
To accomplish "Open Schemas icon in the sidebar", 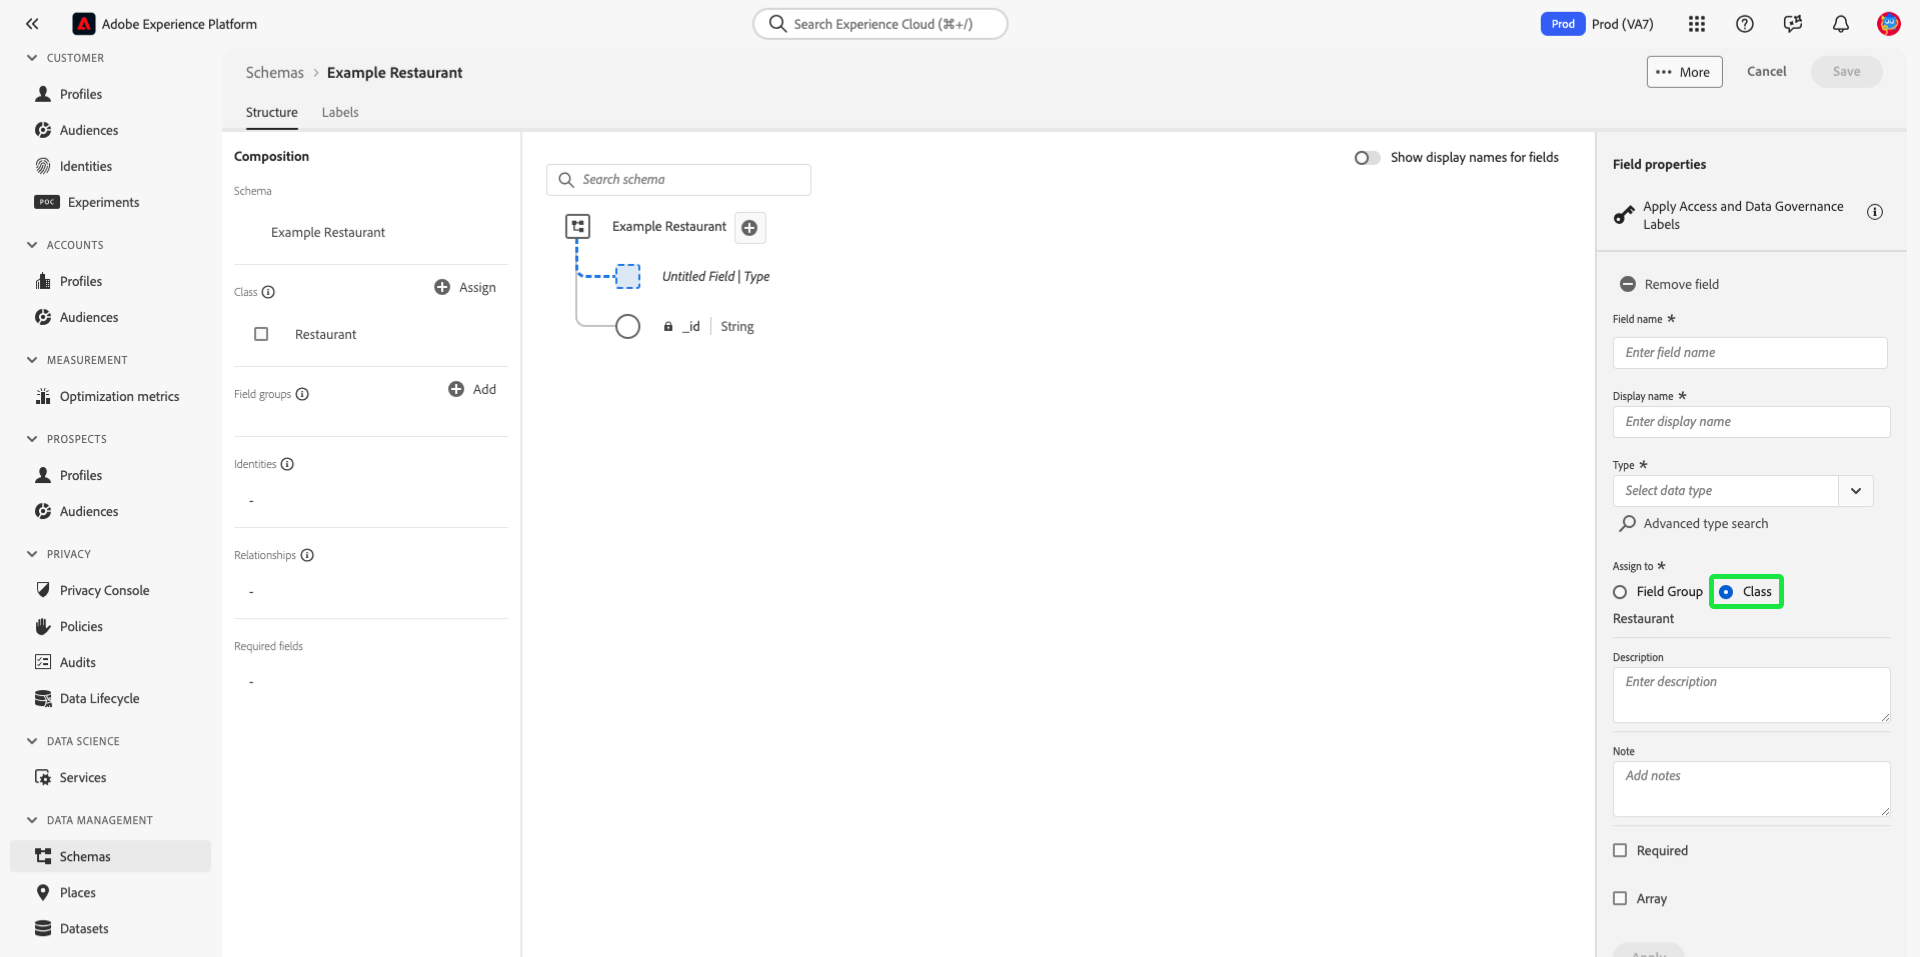I will (43, 856).
